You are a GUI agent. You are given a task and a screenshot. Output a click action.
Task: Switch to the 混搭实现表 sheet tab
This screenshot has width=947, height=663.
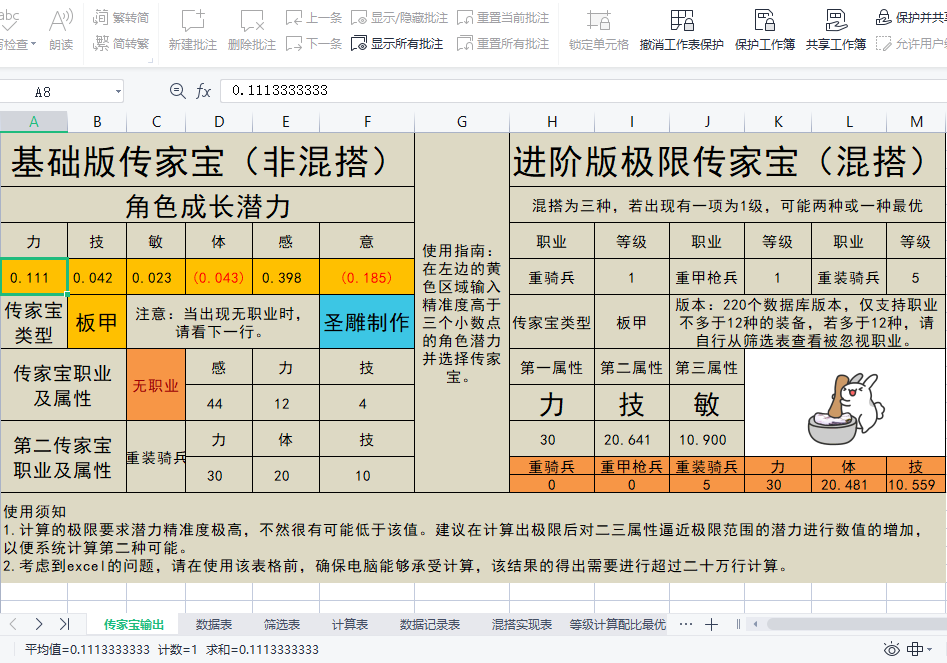click(x=522, y=624)
